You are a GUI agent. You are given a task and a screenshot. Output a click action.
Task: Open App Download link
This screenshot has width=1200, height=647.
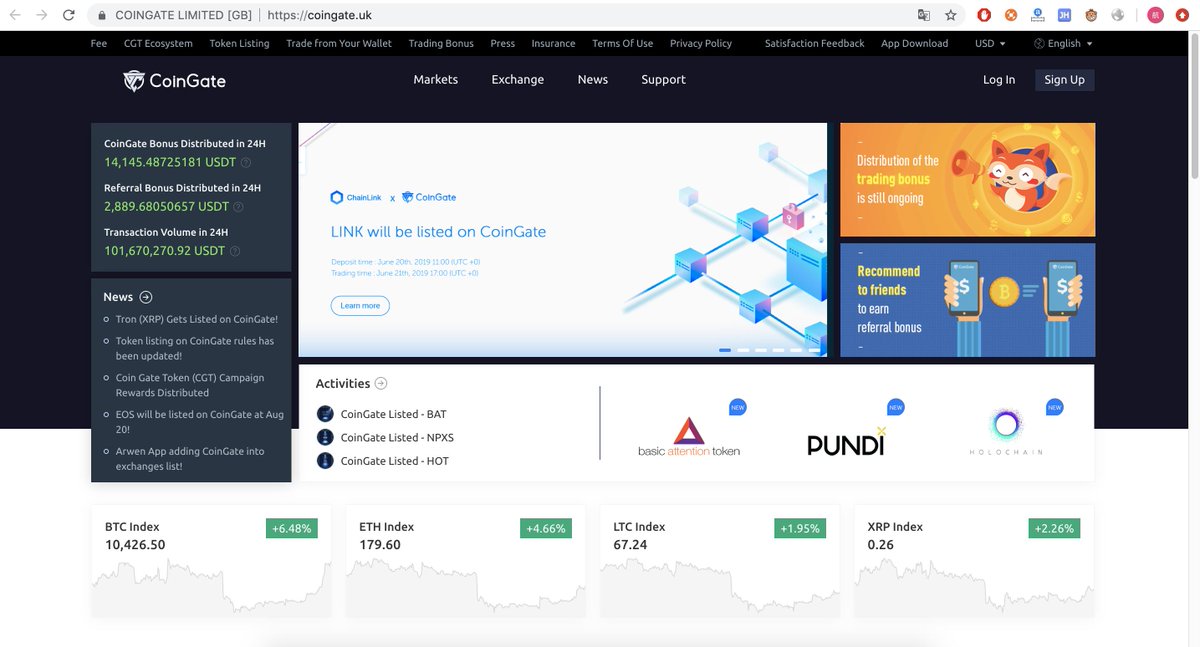tap(914, 43)
